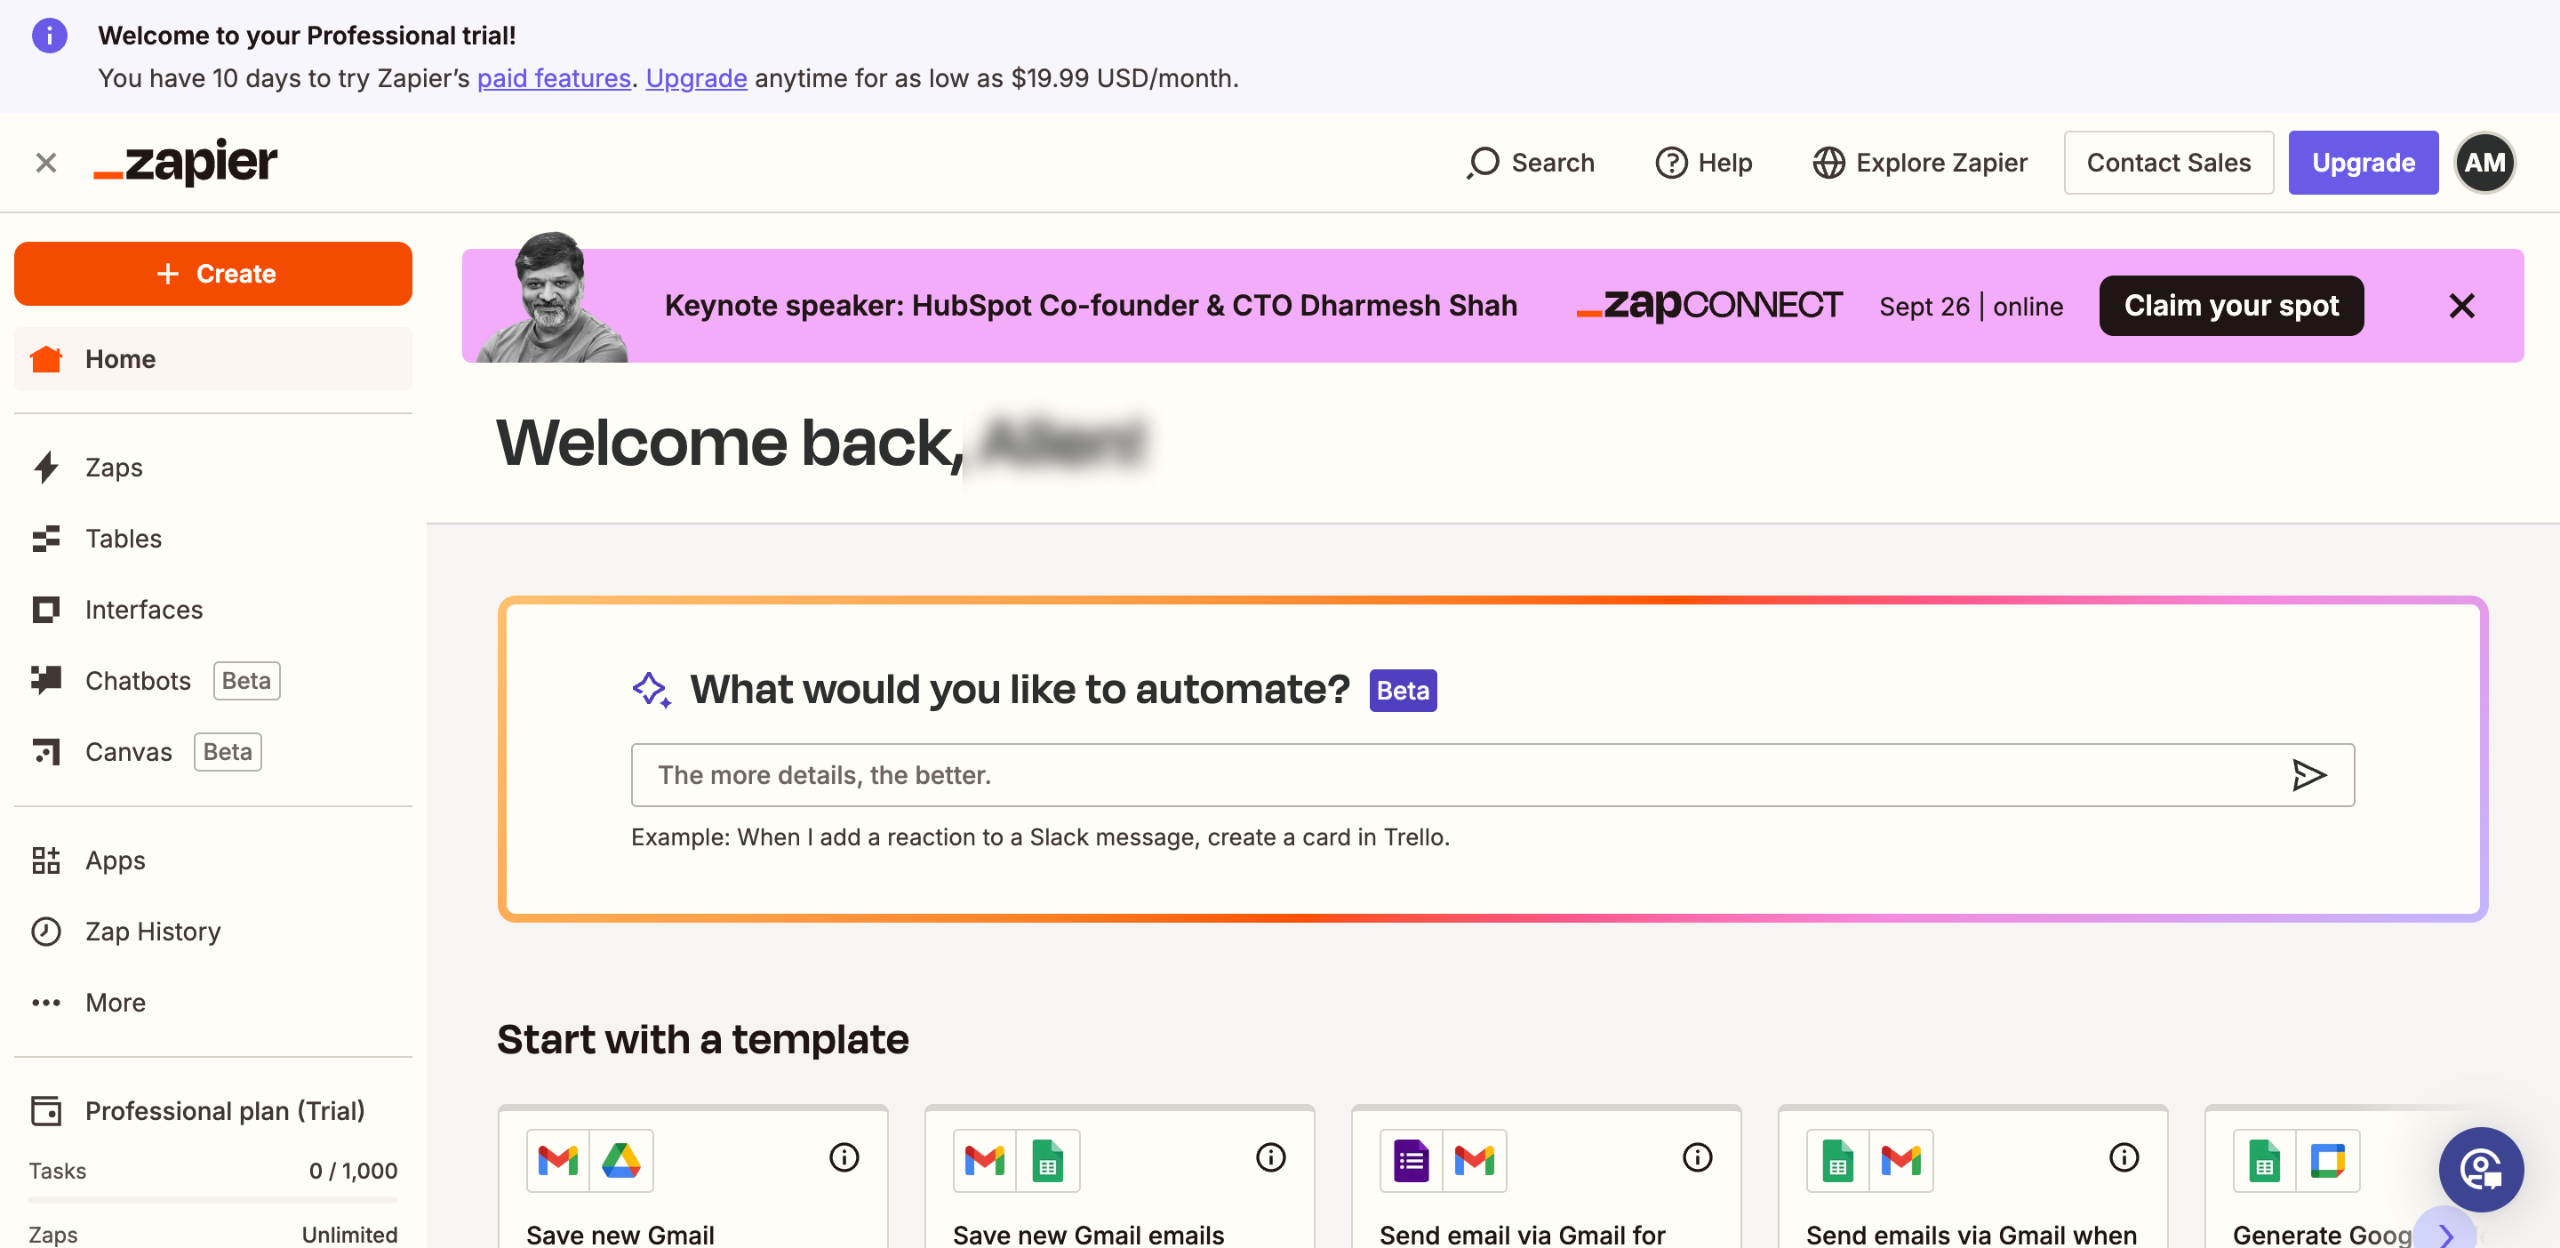Click the Zaps lightning bolt icon
The image size is (2560, 1248).
coord(46,467)
